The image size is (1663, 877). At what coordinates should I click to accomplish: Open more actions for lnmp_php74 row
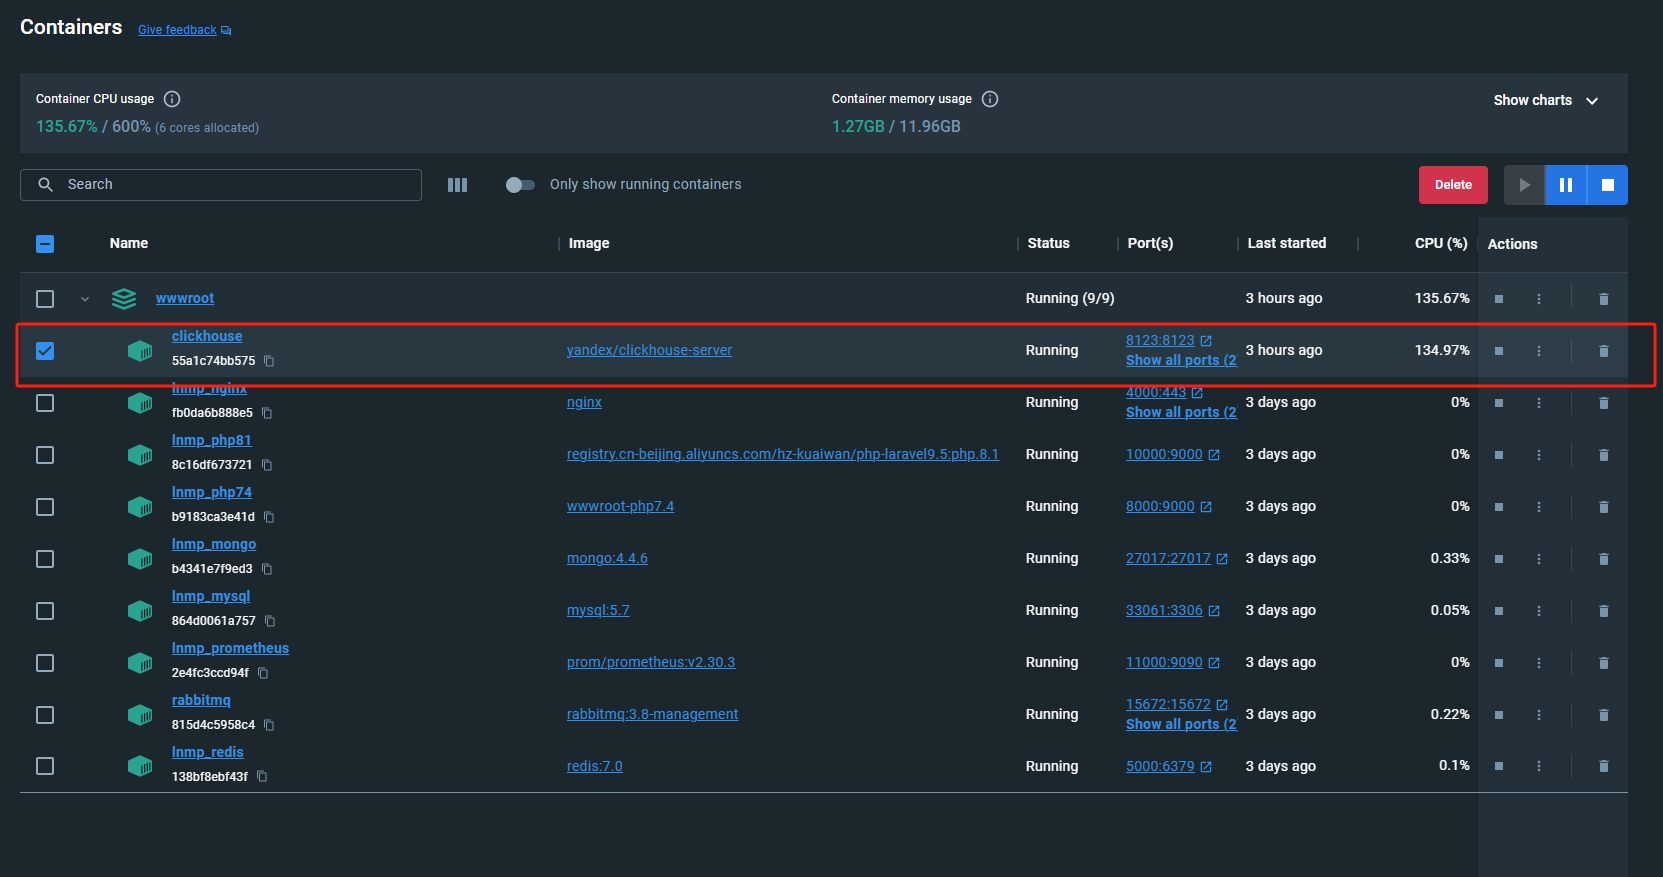pos(1539,507)
